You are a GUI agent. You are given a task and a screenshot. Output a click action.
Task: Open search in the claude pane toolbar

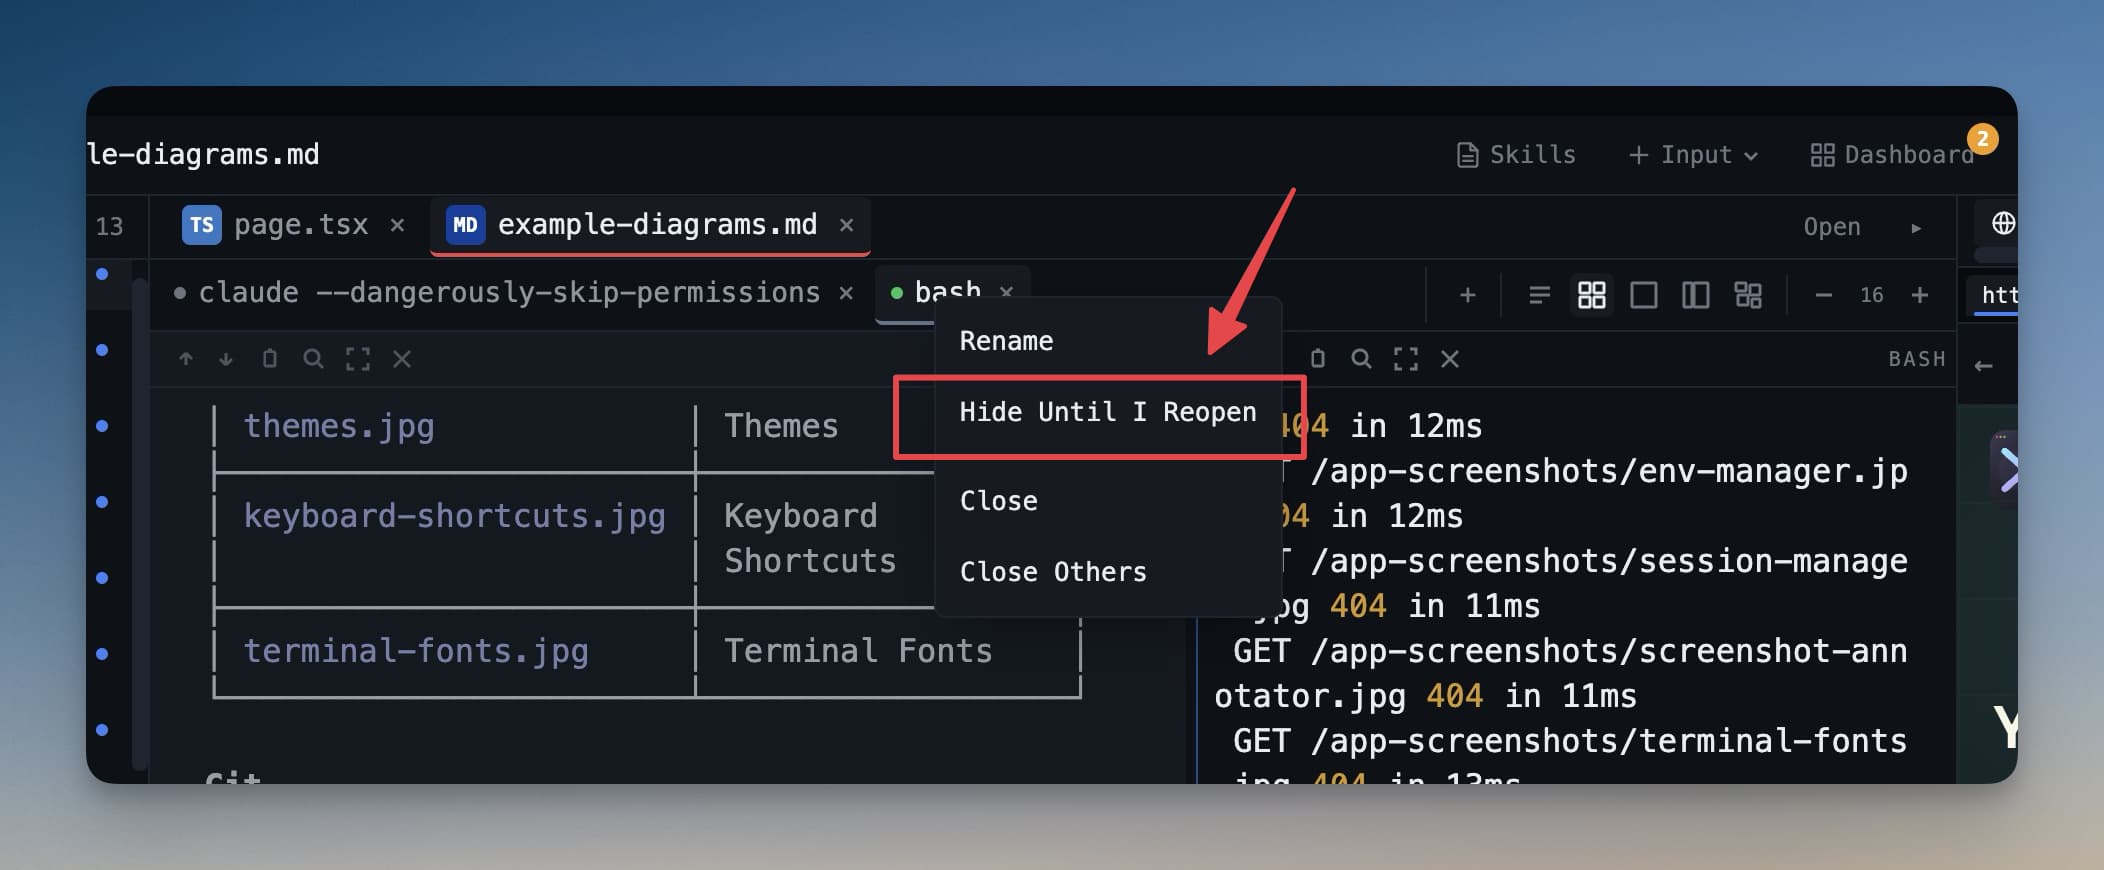(313, 359)
